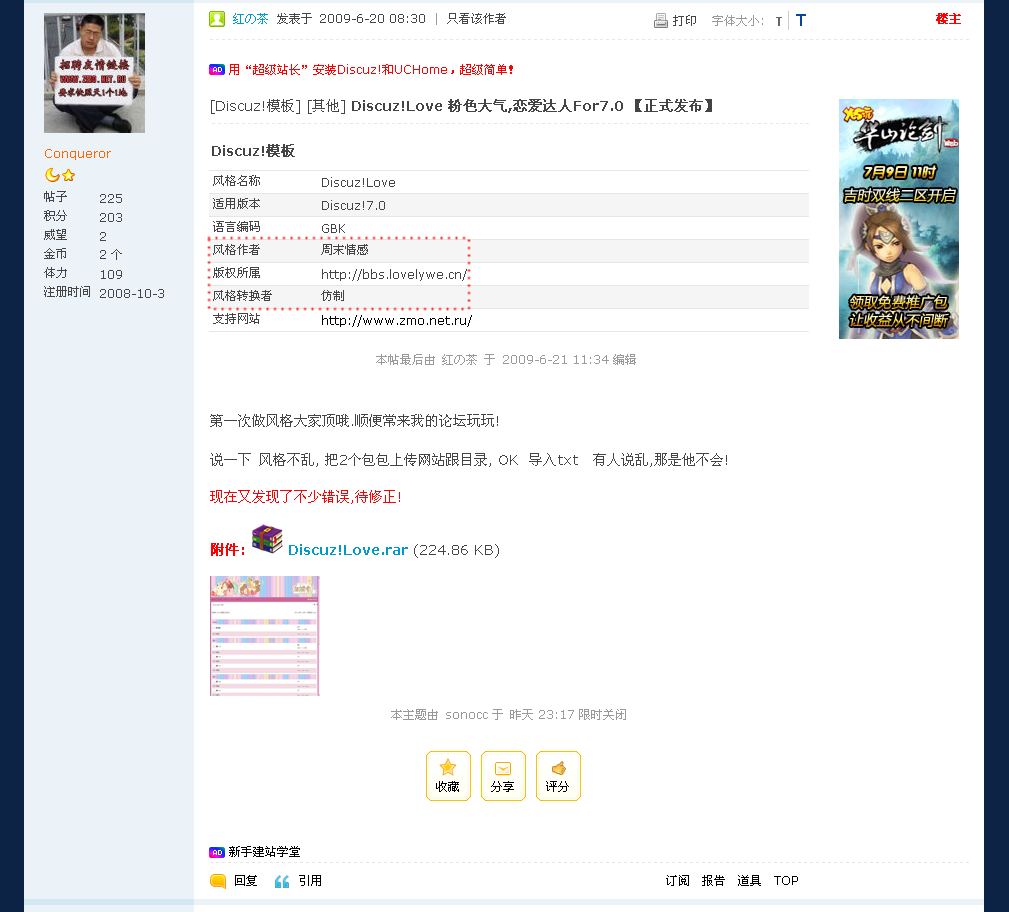The height and width of the screenshot is (912, 1009).
Task: Click the 风格作者 value 周末情感
Action: pyautogui.click(x=345, y=250)
